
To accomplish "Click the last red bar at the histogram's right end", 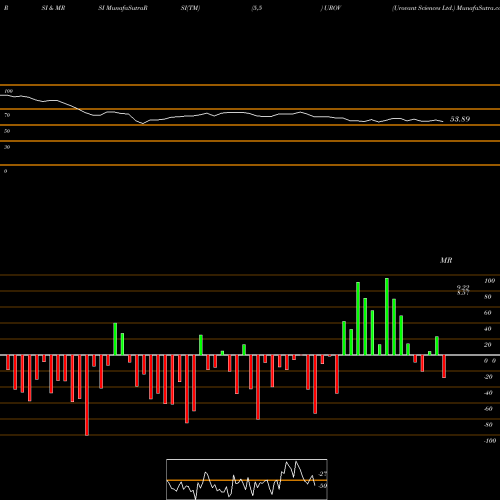I will (444, 366).
